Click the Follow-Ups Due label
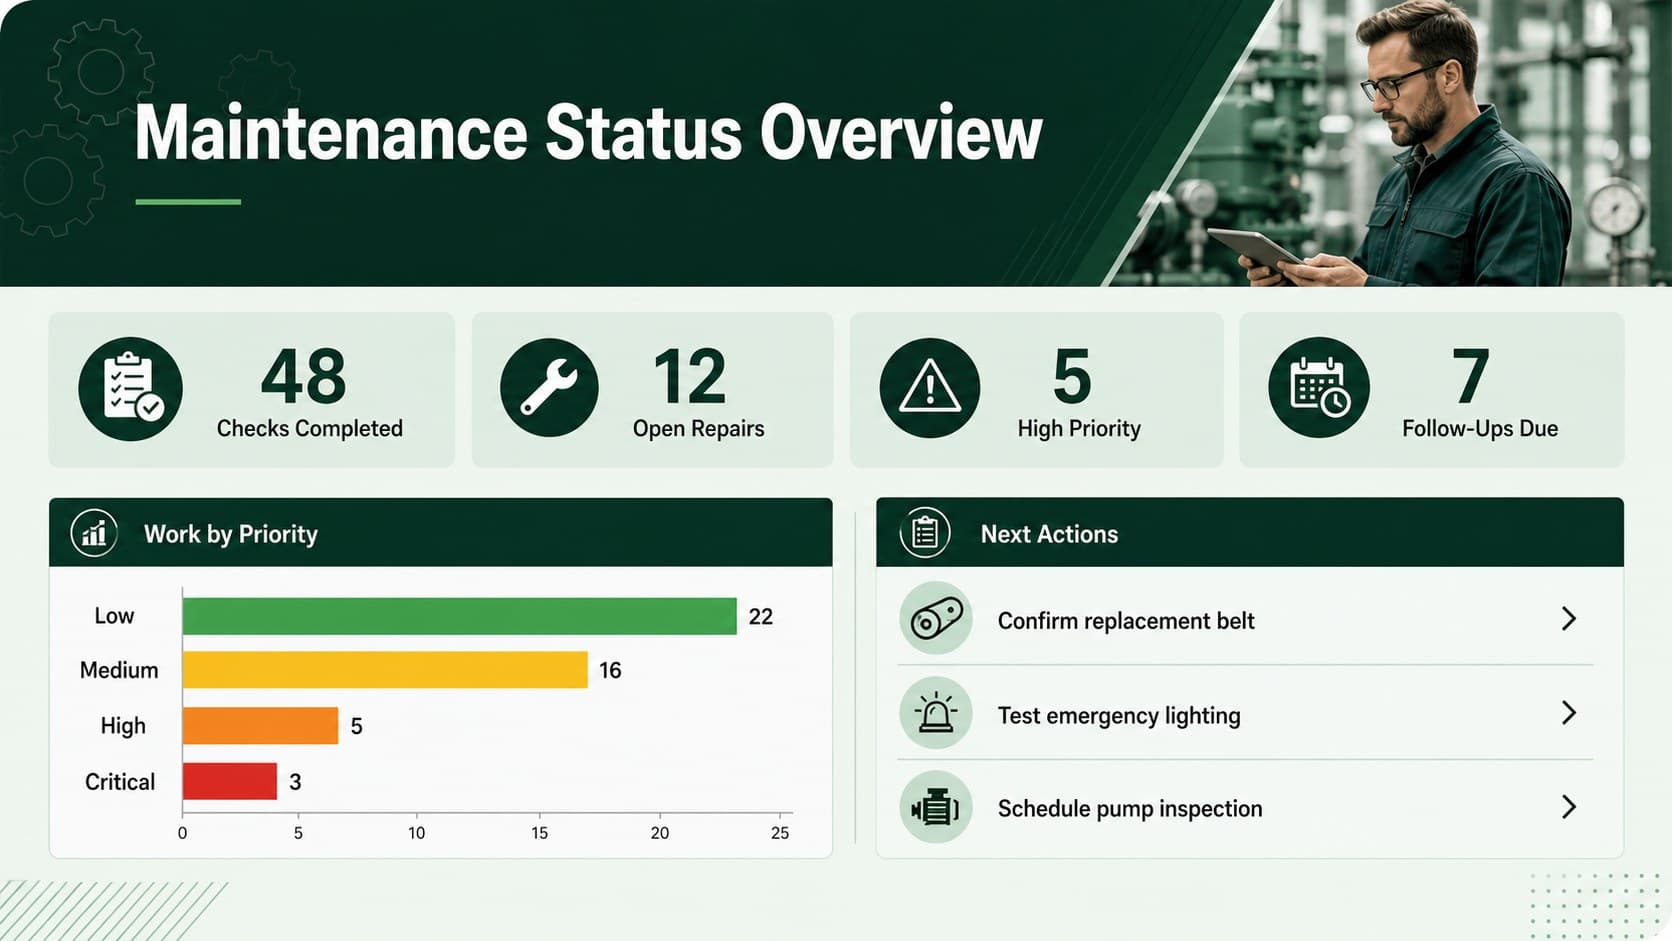This screenshot has height=941, width=1672. (x=1480, y=428)
